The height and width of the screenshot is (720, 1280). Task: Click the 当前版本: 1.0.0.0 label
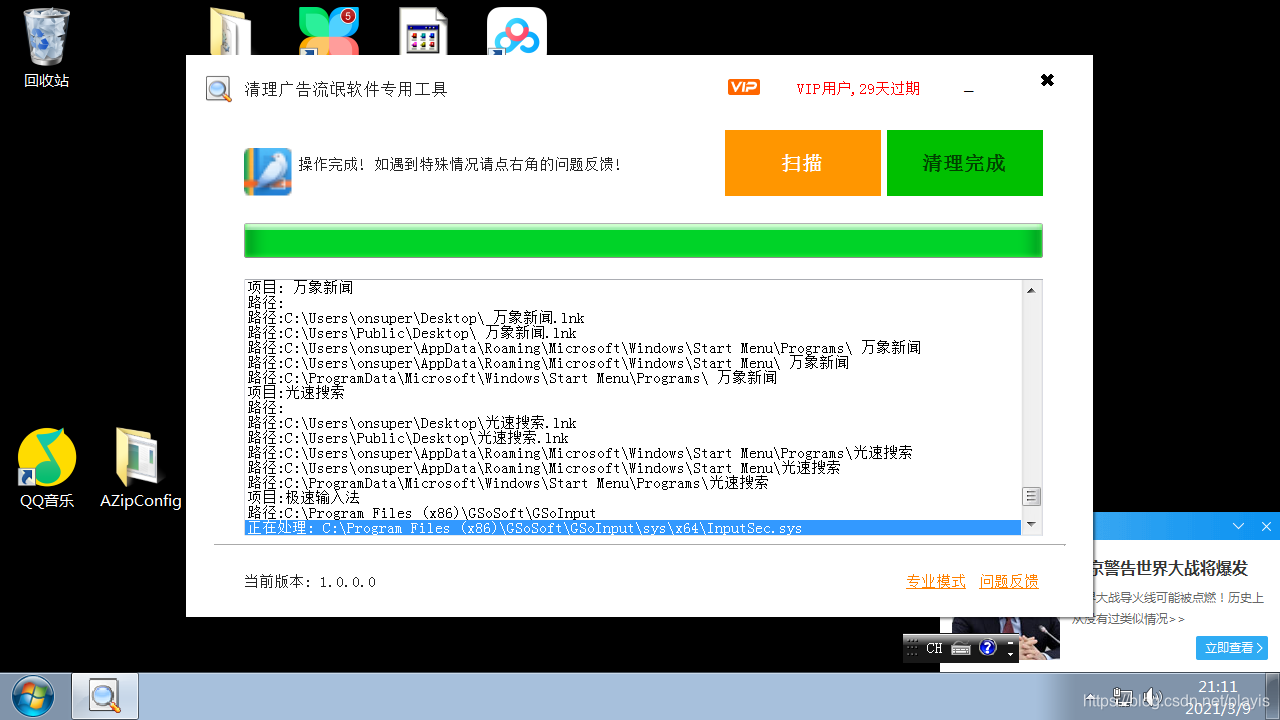pyautogui.click(x=310, y=582)
